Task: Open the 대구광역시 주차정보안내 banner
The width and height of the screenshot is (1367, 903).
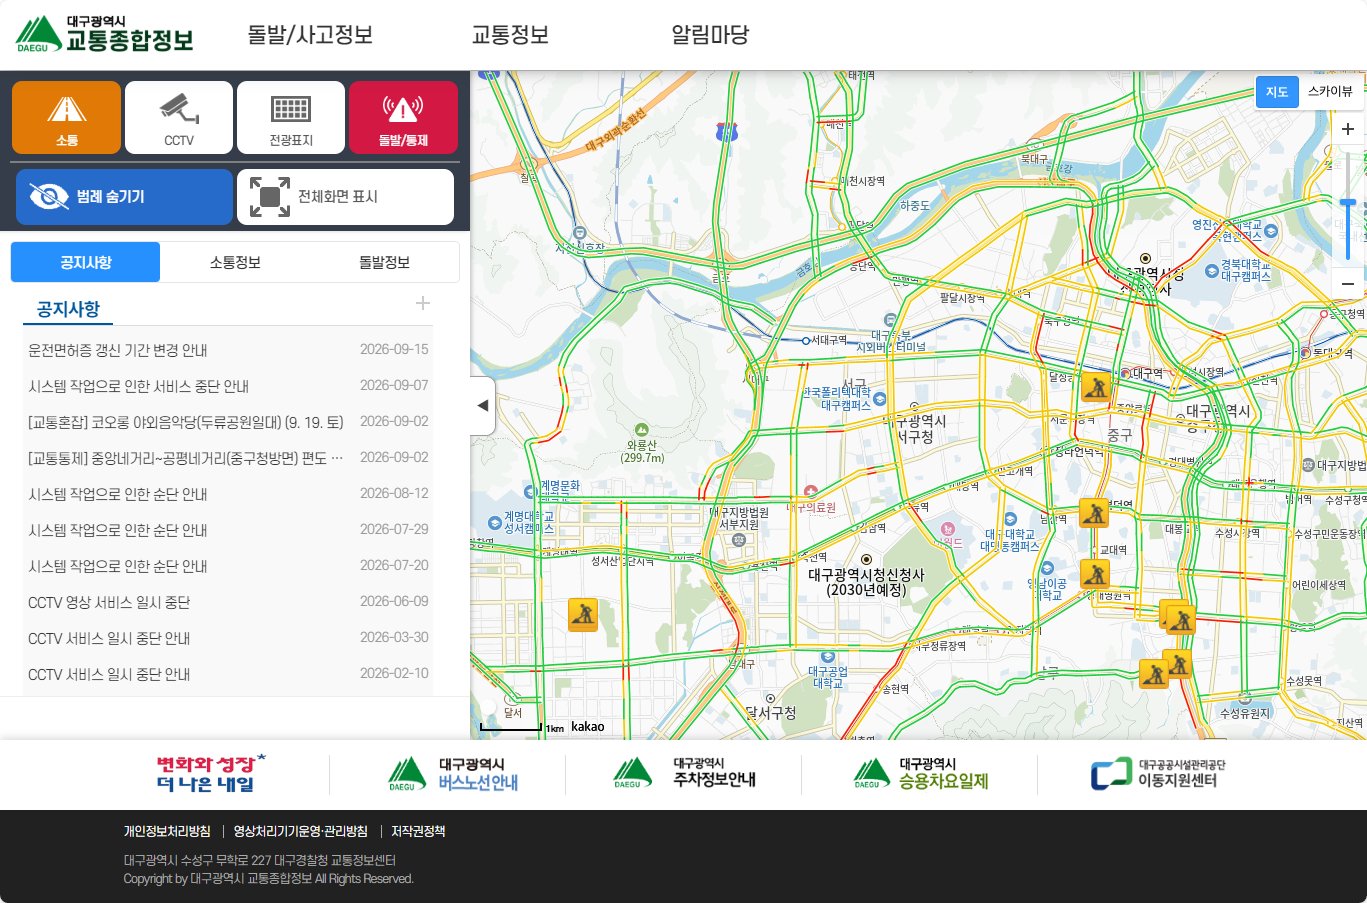Action: (685, 774)
